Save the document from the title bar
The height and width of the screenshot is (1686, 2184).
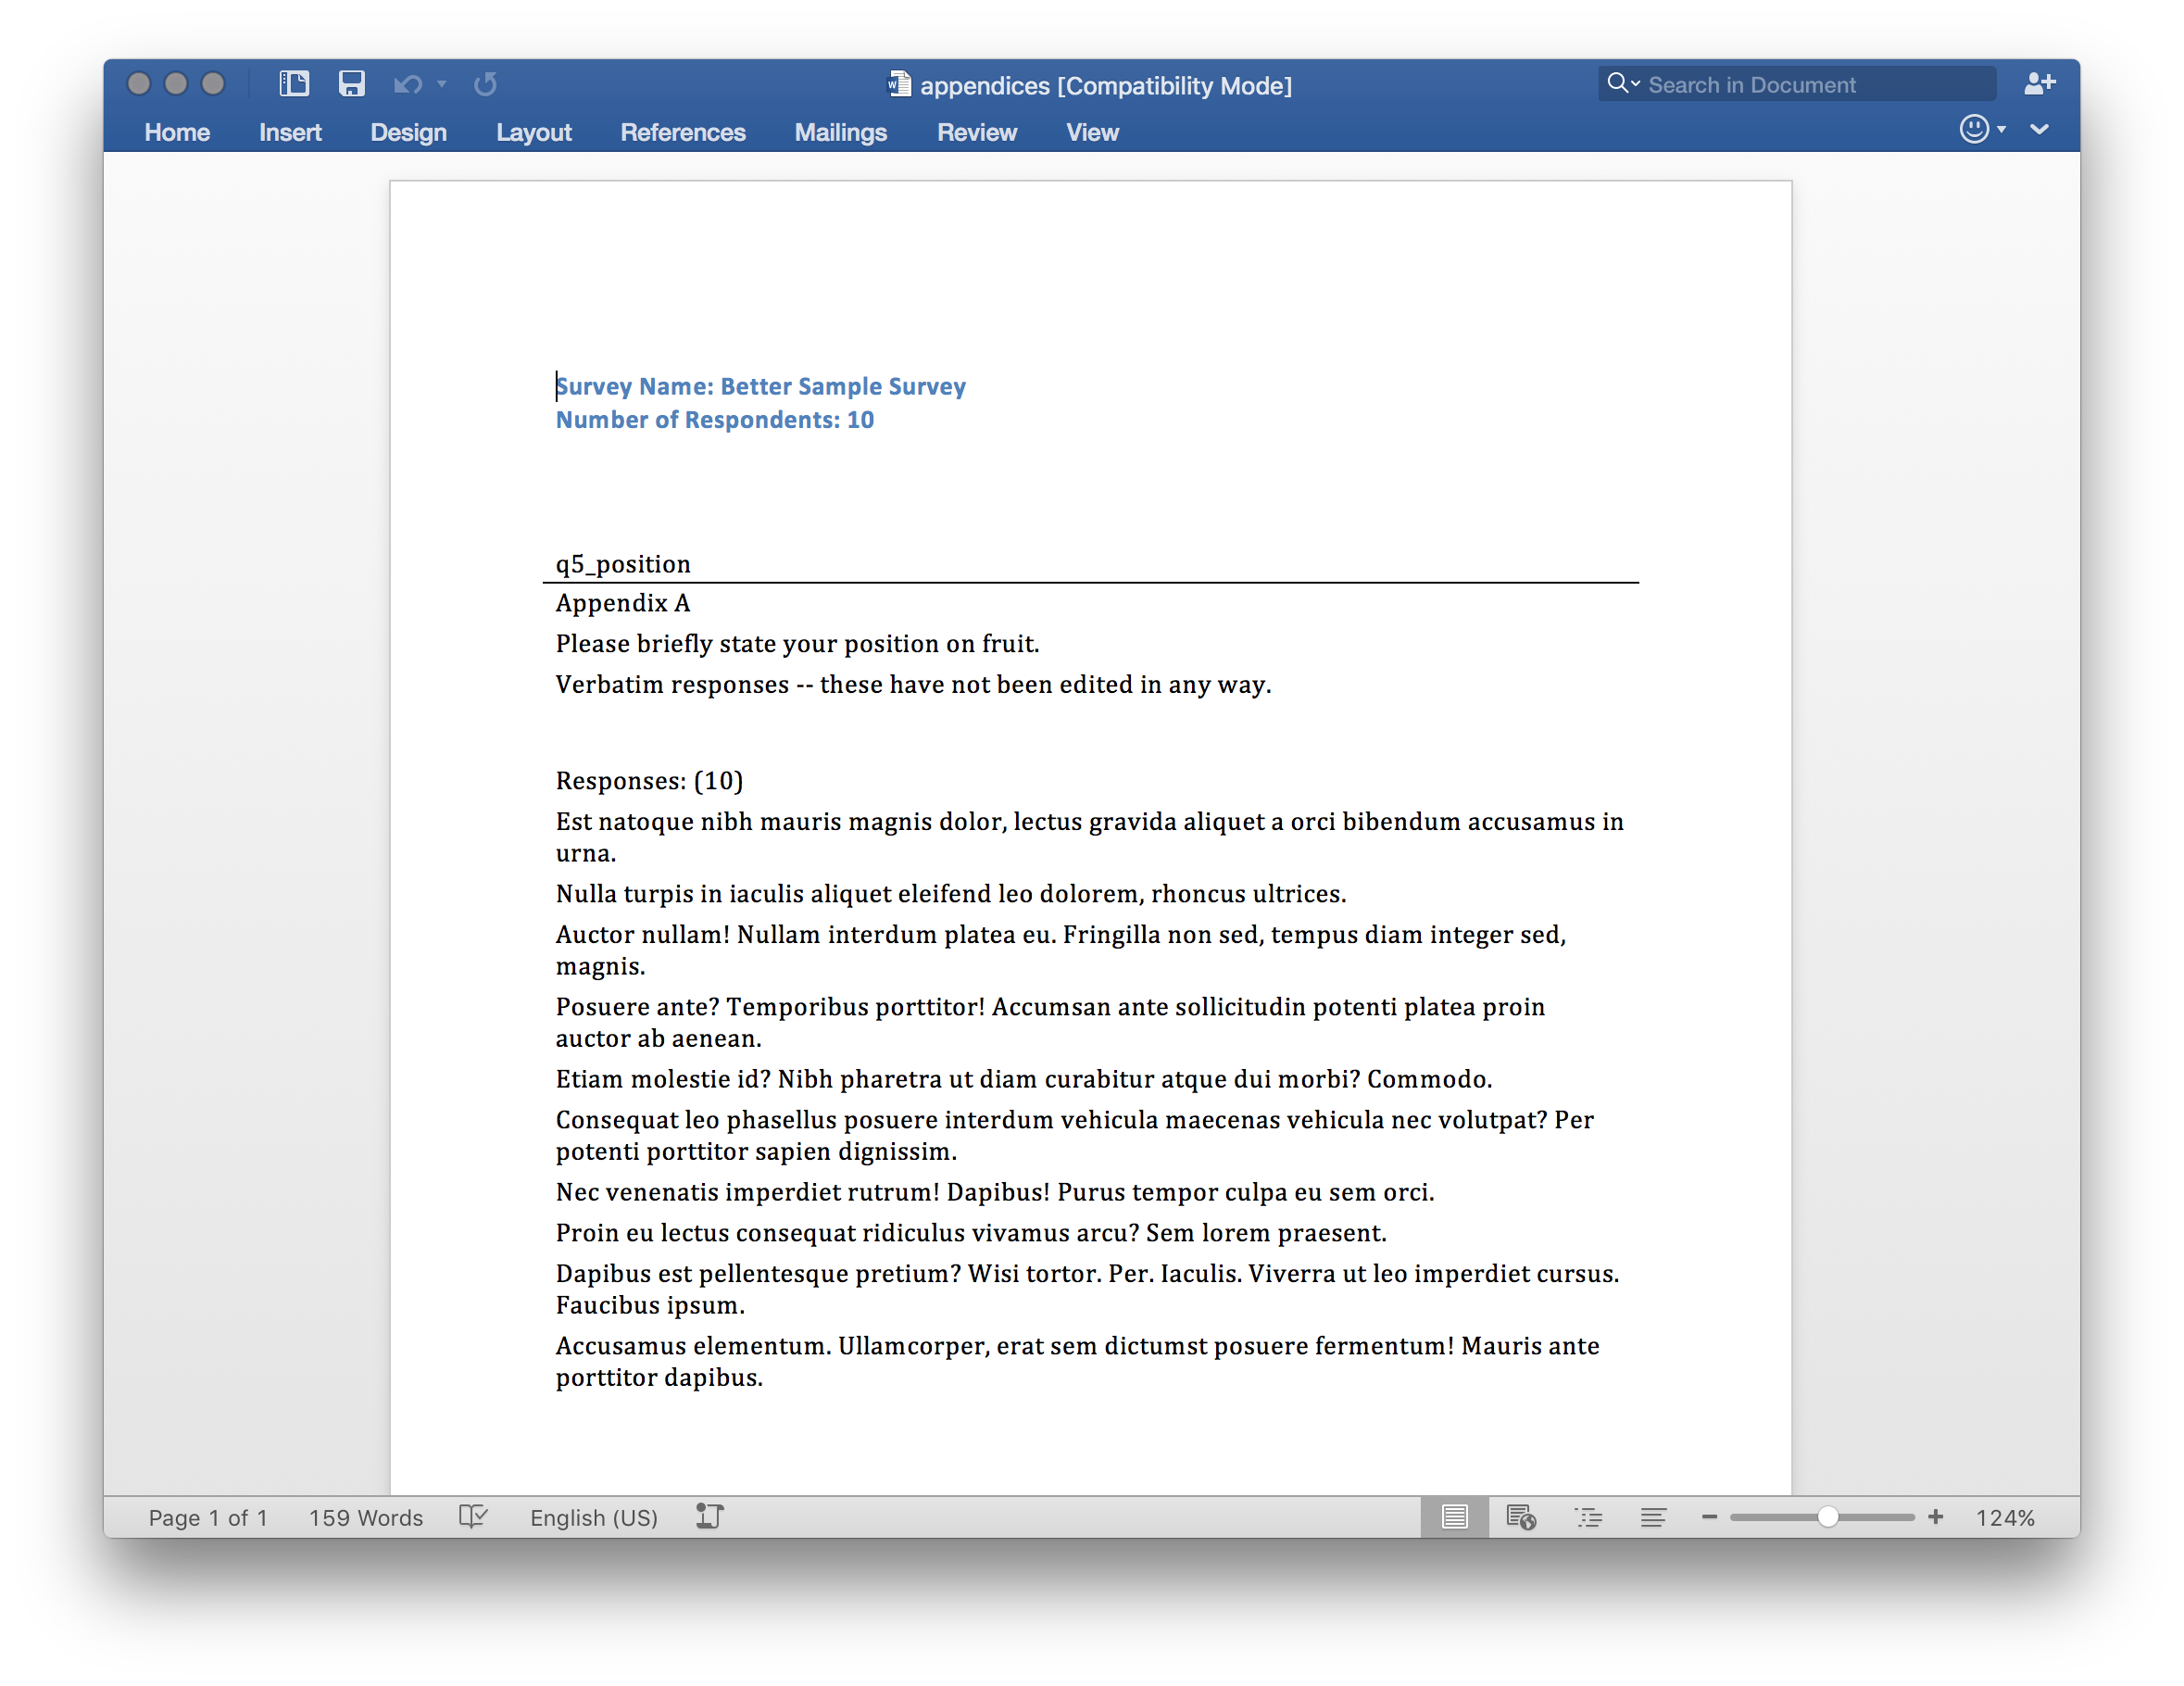pos(352,84)
